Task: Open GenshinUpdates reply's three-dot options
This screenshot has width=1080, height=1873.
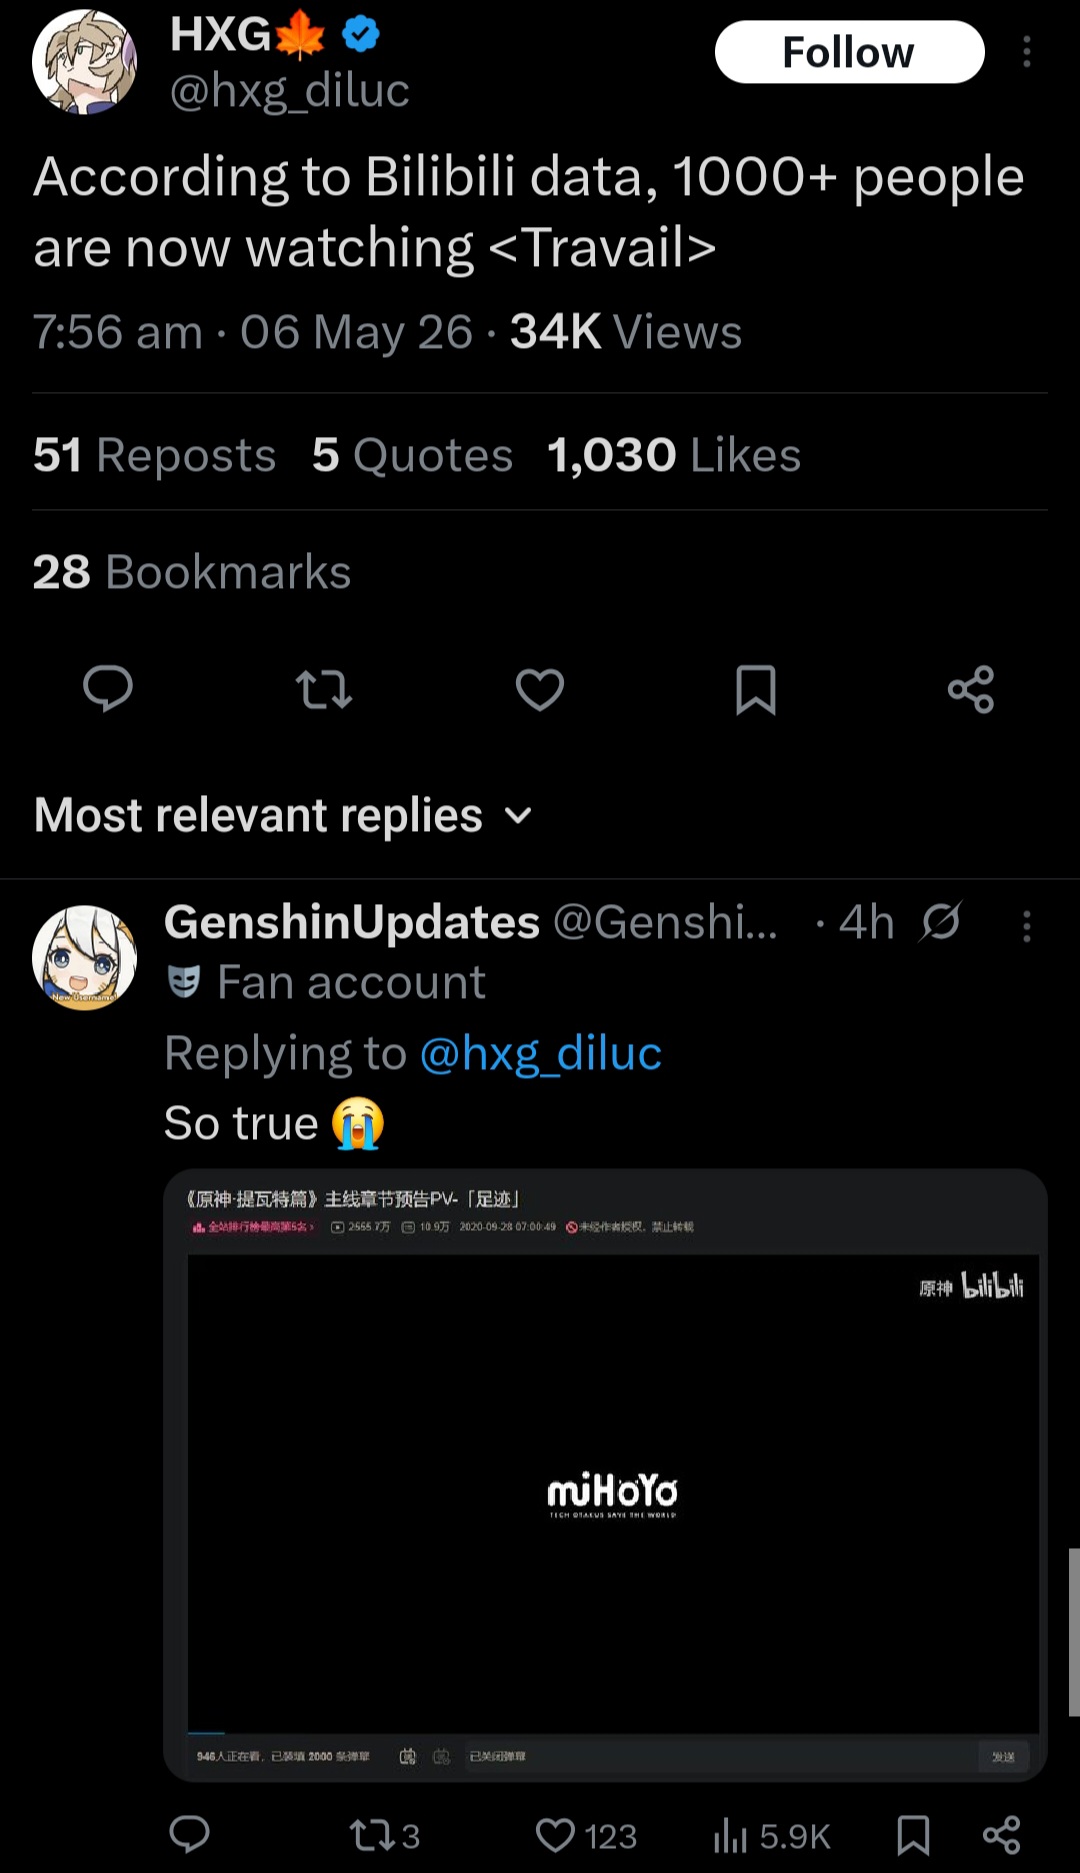Action: (1026, 926)
